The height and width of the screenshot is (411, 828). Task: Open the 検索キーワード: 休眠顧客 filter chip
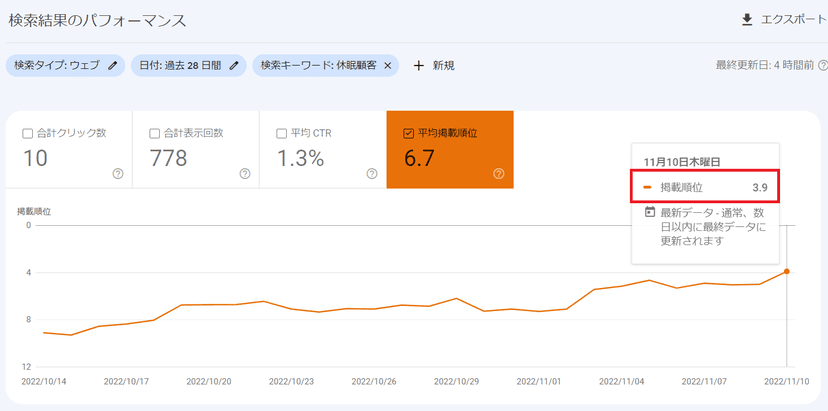[325, 66]
